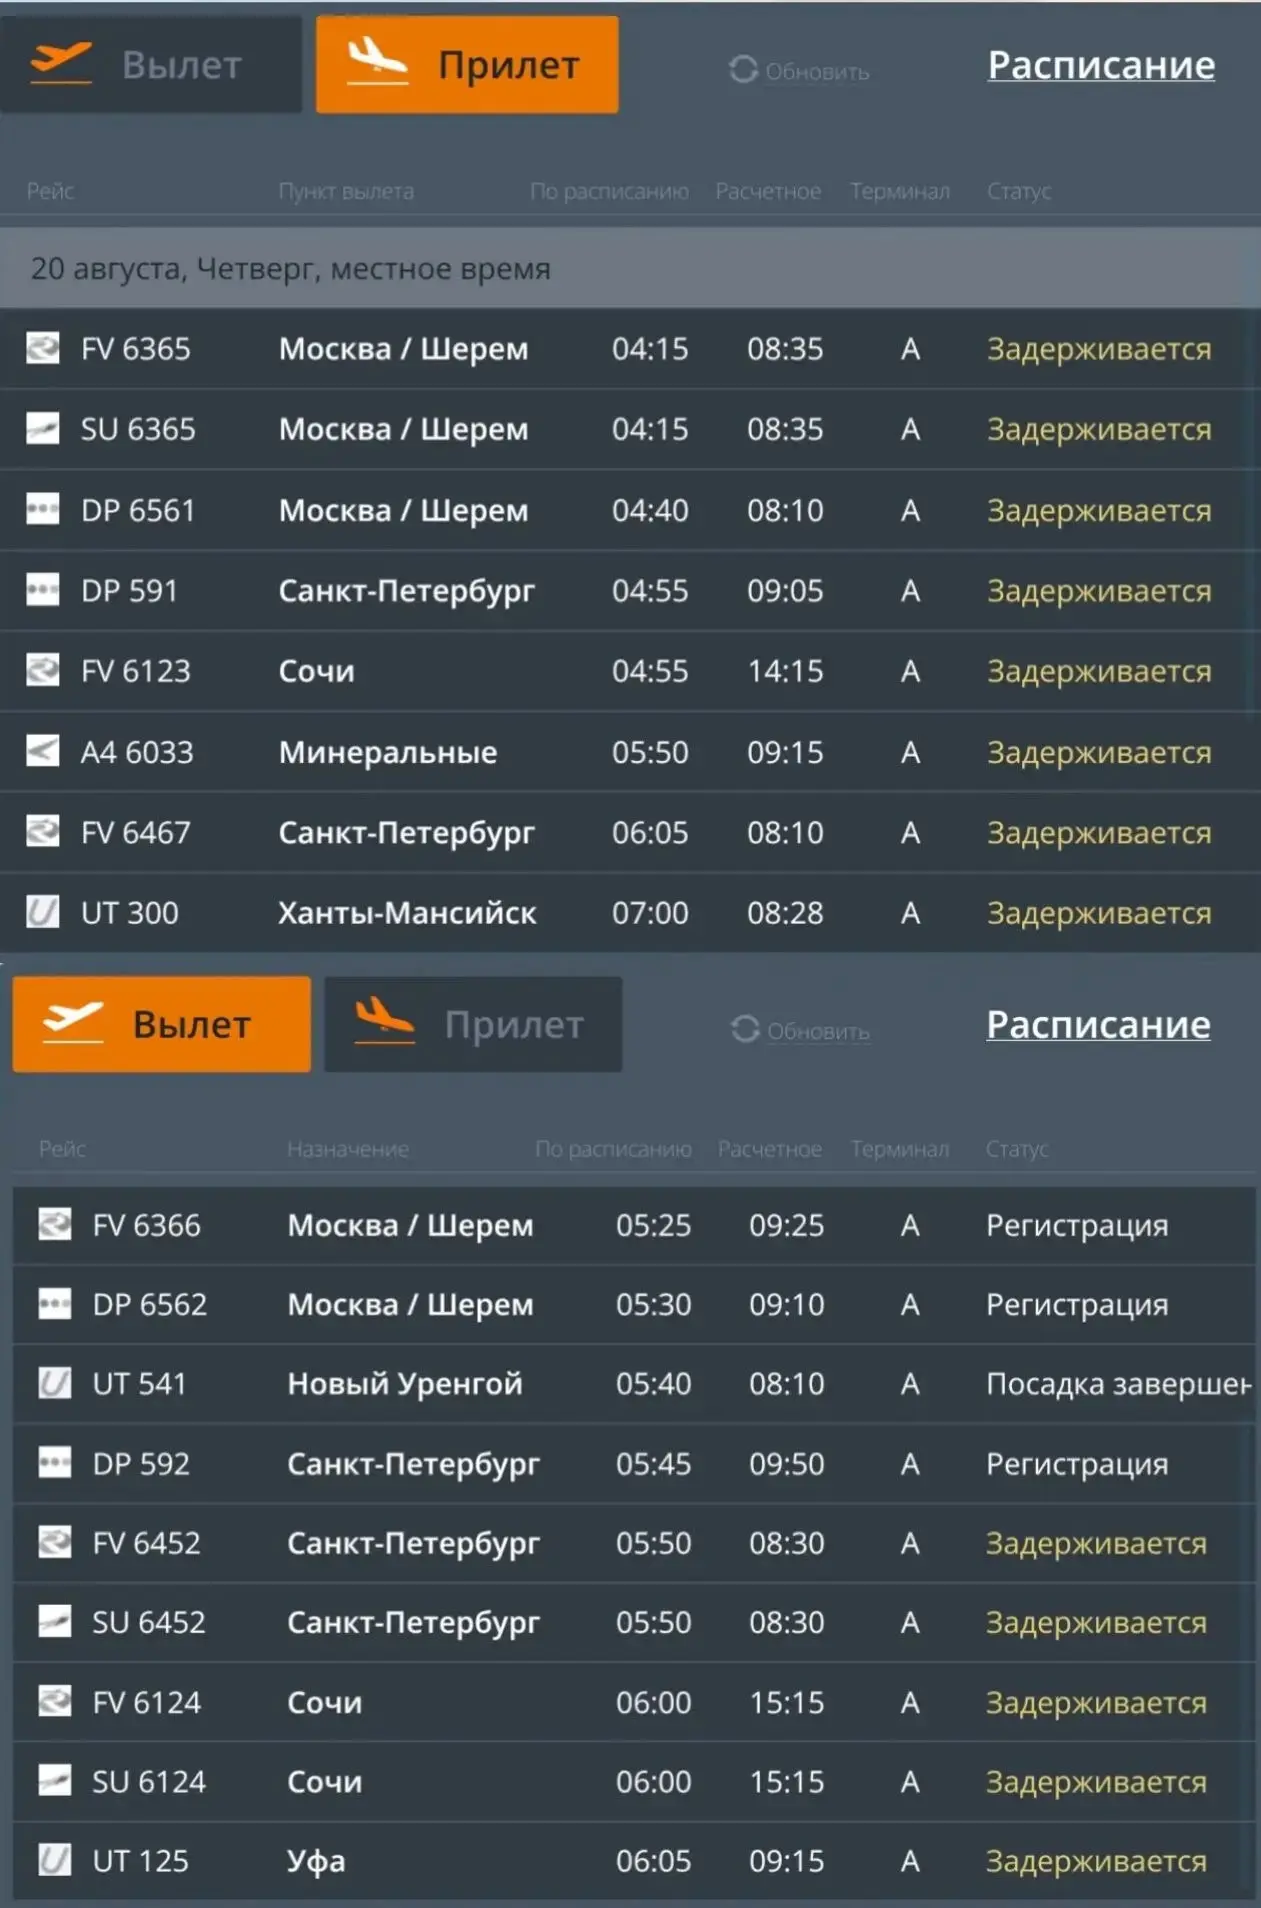The width and height of the screenshot is (1261, 1908).
Task: Click refresh icon in upper arrivals board
Action: [743, 70]
